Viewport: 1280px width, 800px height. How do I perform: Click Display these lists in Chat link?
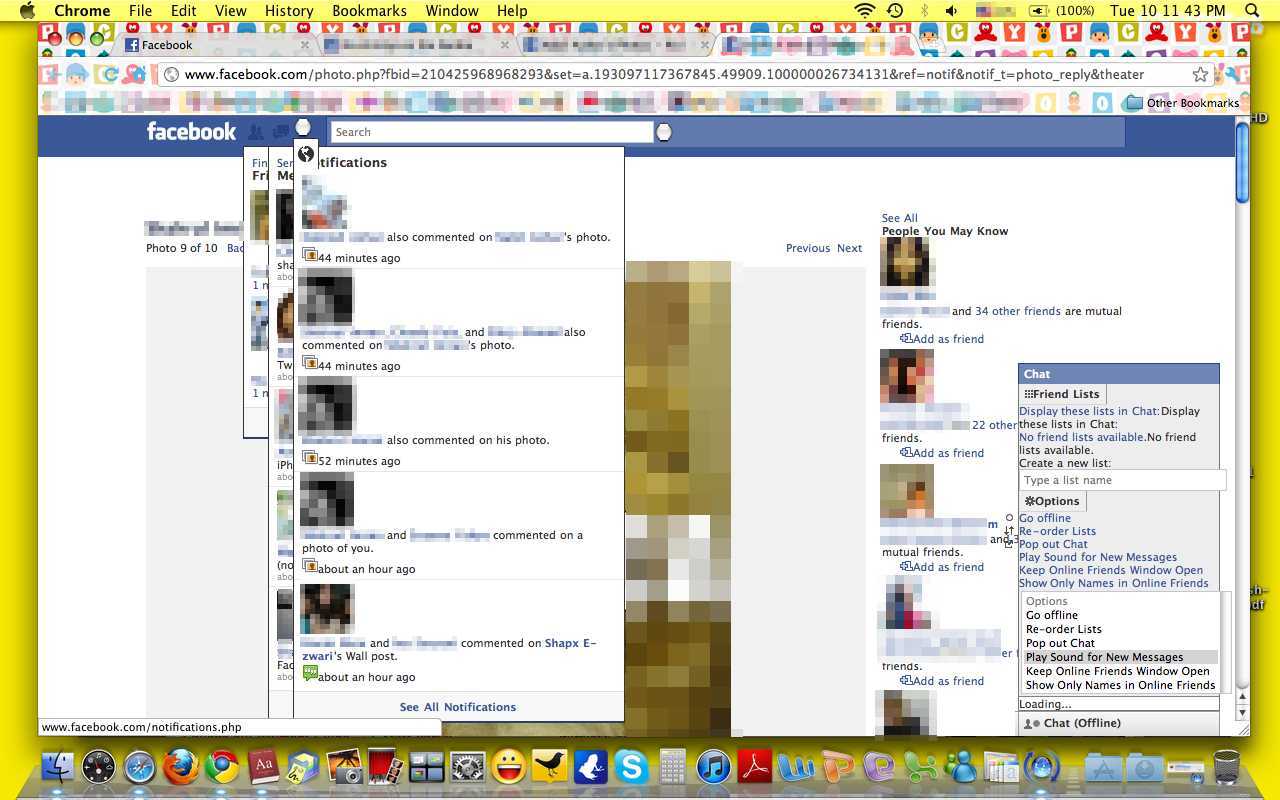point(1089,411)
